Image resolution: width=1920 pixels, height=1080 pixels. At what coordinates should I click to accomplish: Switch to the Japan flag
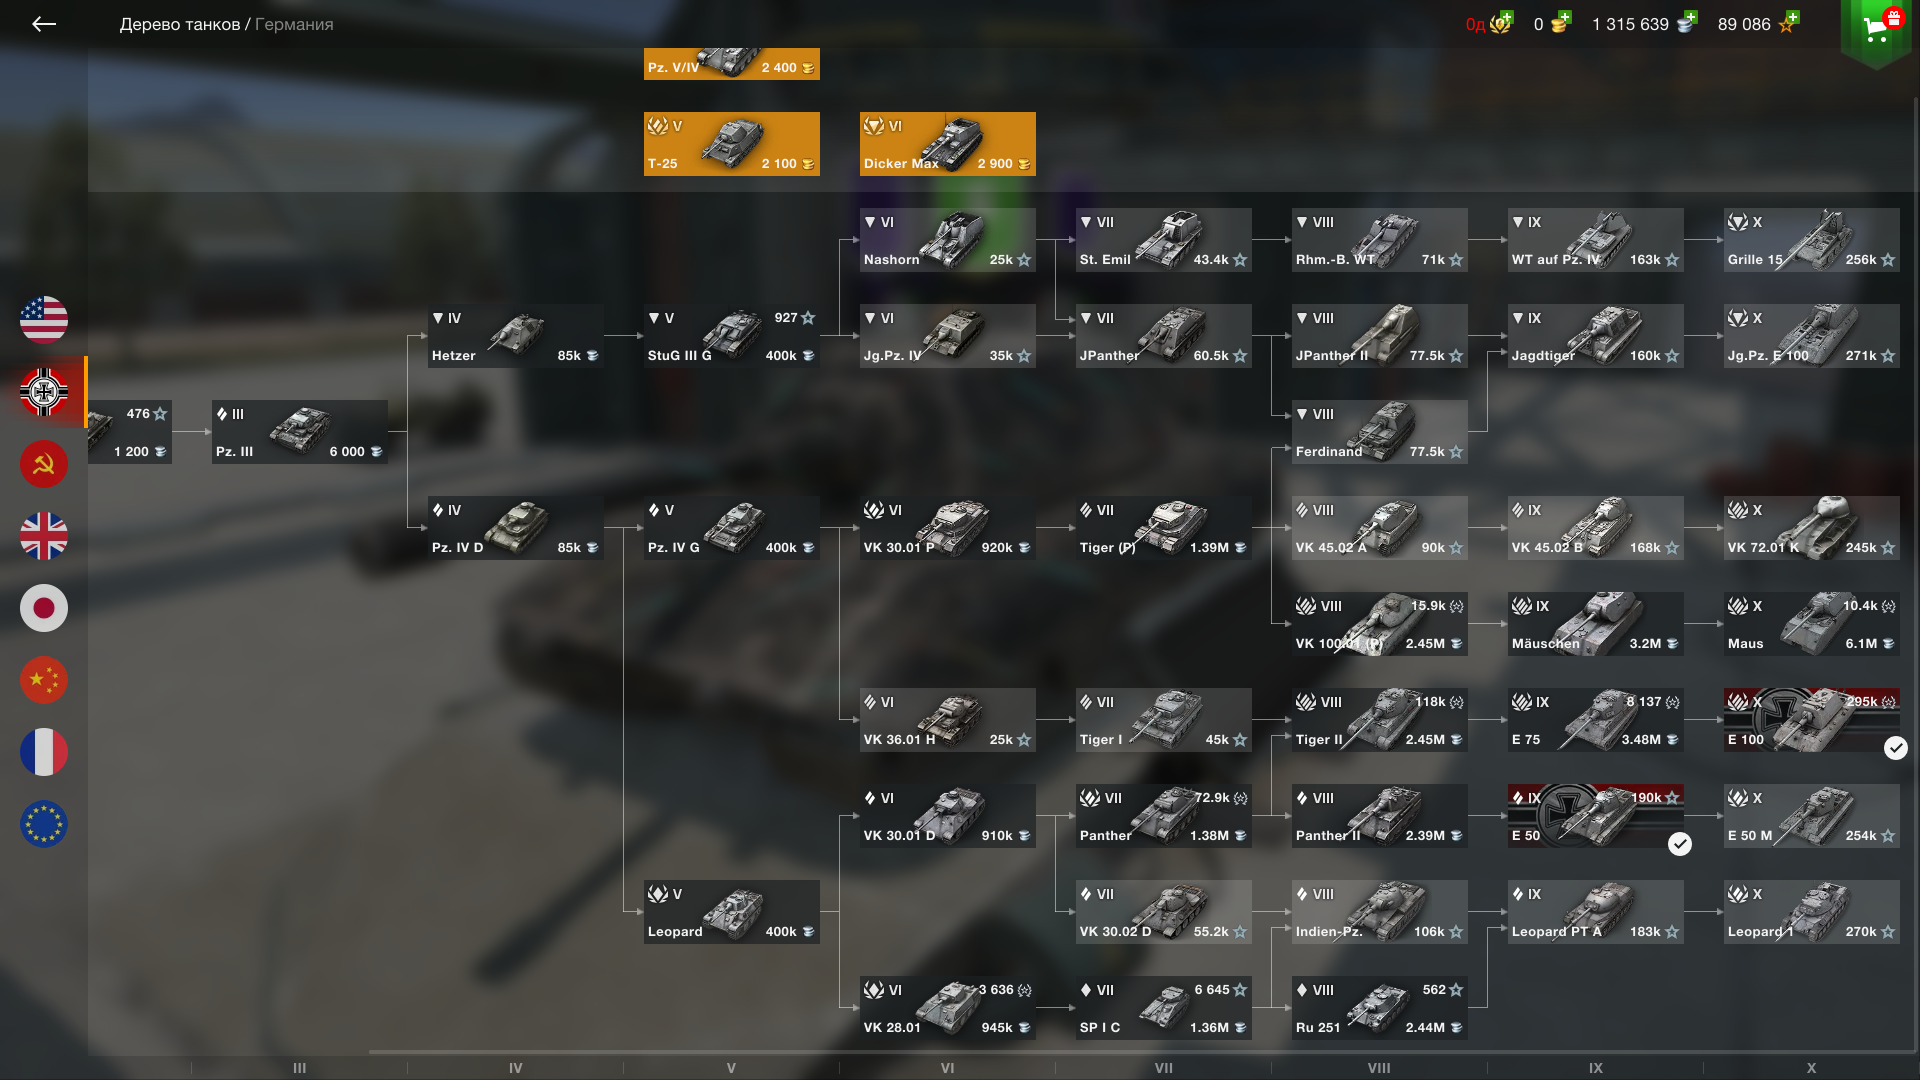pos(44,608)
